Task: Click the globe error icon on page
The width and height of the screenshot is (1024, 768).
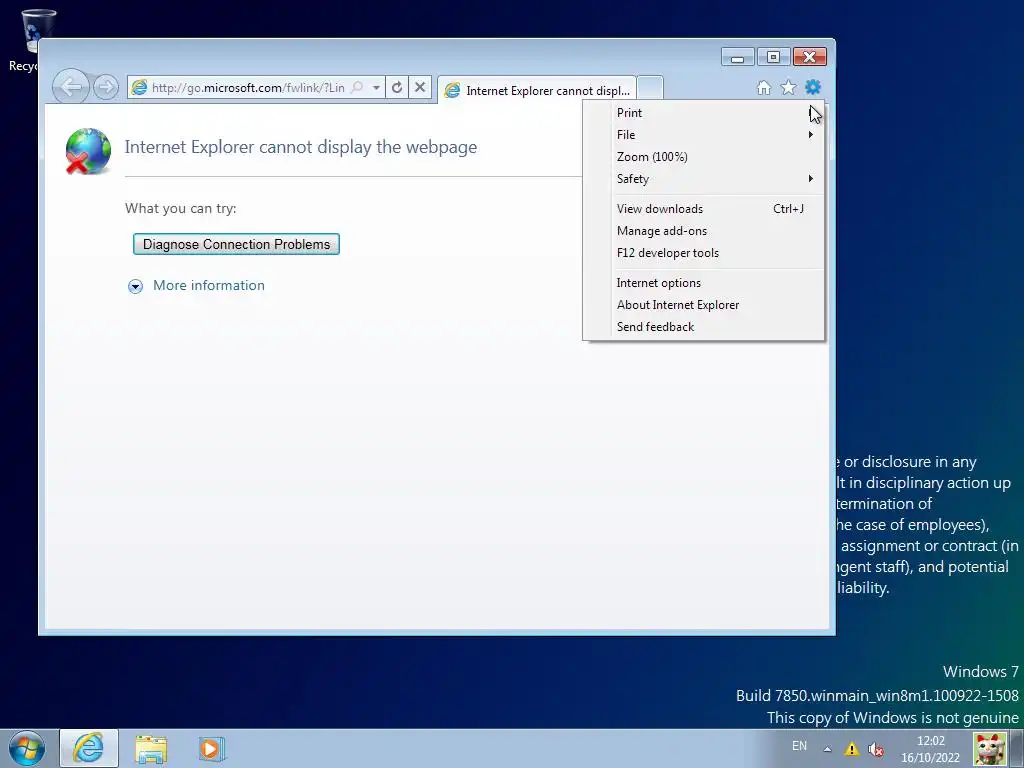Action: pyautogui.click(x=88, y=152)
